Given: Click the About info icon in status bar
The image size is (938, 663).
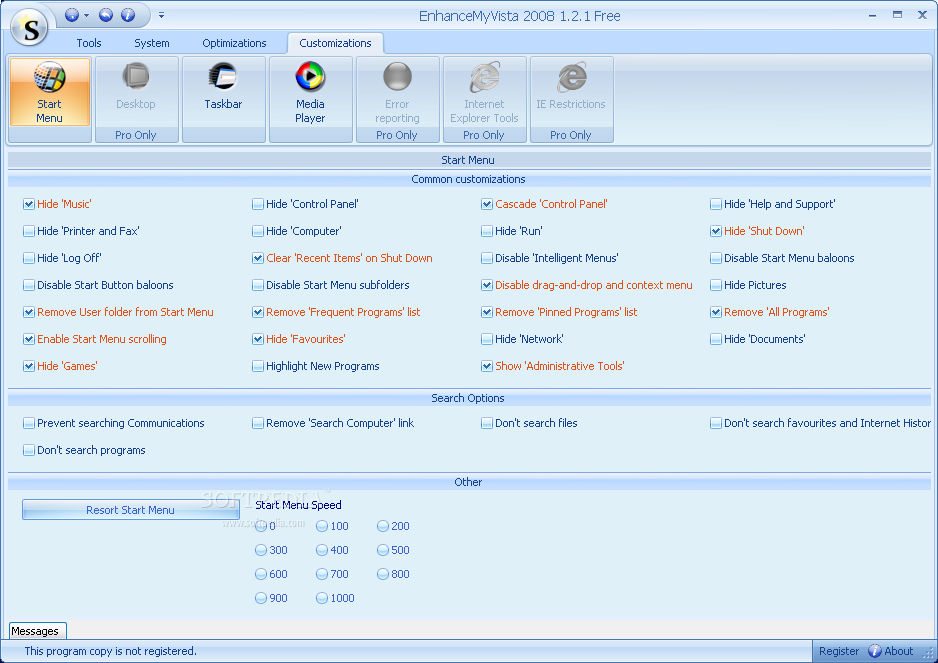Looking at the screenshot, I should pos(875,651).
